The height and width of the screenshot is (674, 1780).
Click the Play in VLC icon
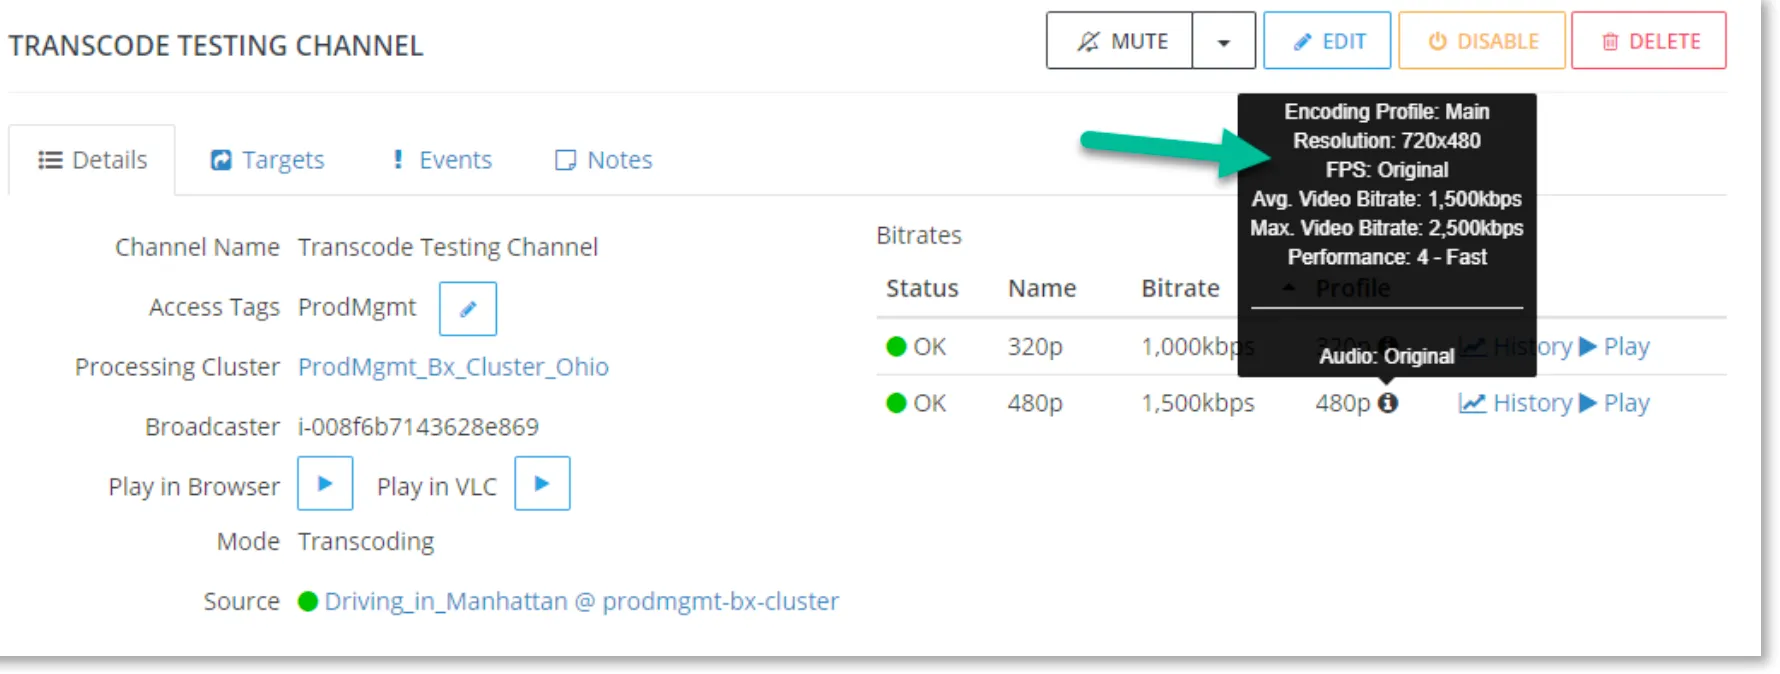(x=542, y=484)
